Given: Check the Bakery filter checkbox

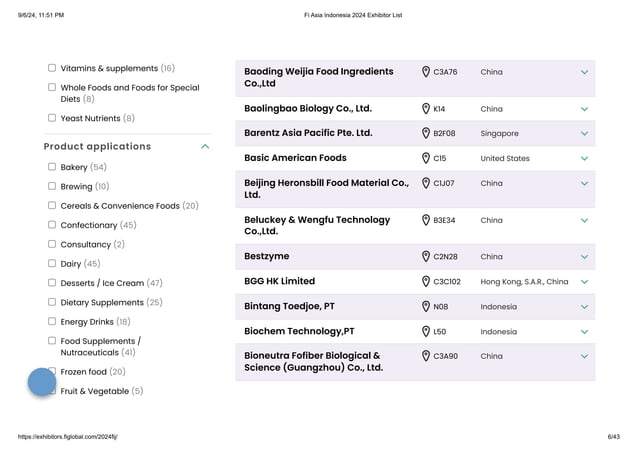Looking at the screenshot, I should [52, 167].
